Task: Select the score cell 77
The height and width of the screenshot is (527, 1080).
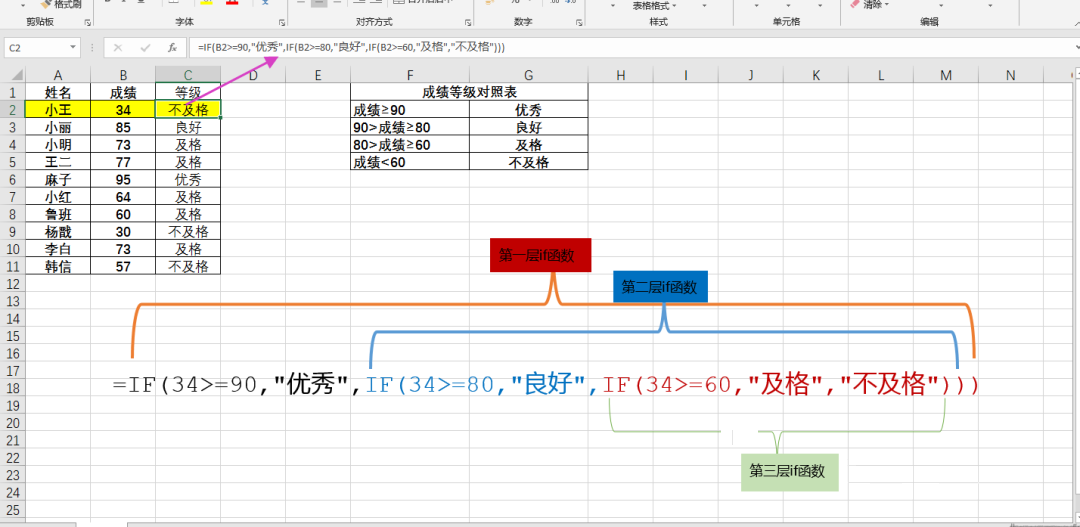Action: [x=123, y=161]
